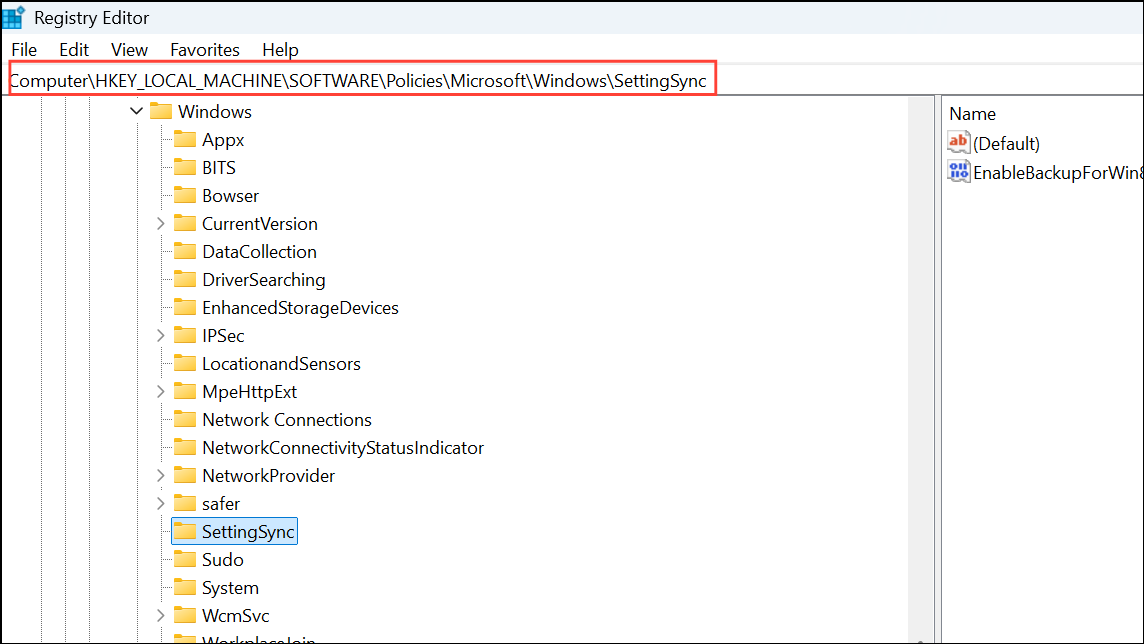Open the File menu
This screenshot has width=1144, height=644.
click(24, 50)
